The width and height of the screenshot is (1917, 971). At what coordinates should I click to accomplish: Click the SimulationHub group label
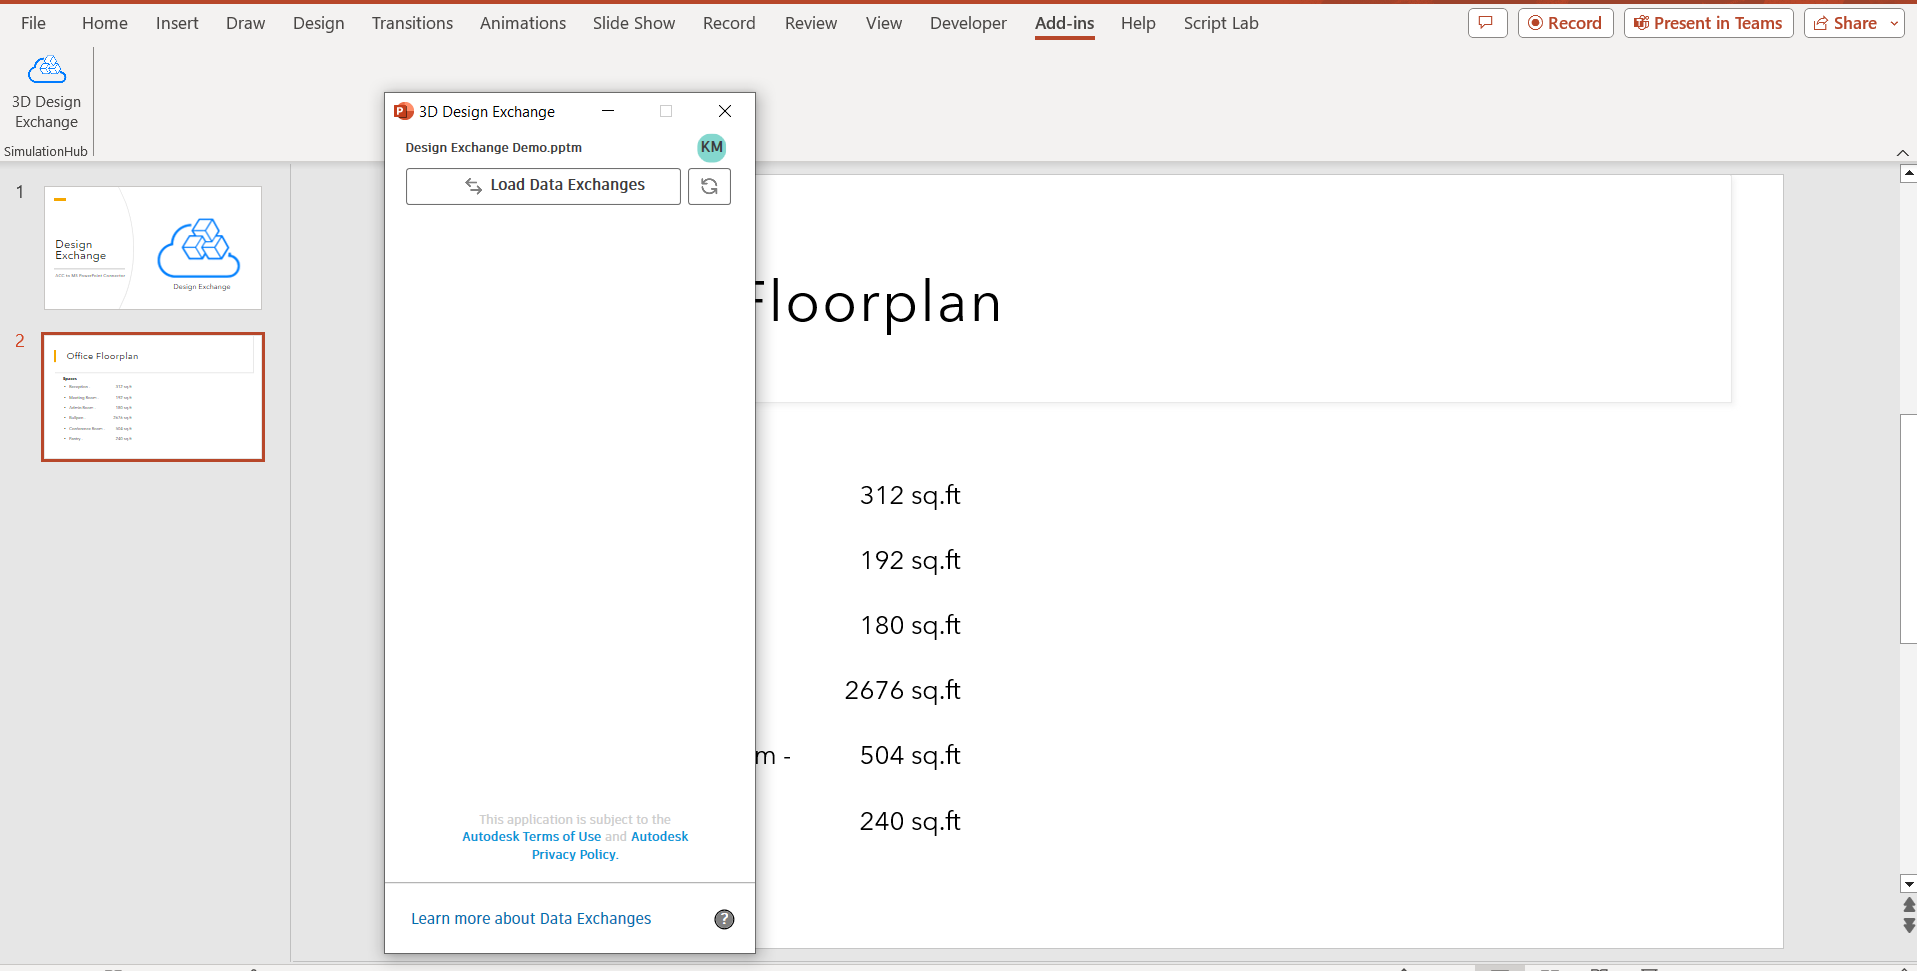tap(46, 152)
